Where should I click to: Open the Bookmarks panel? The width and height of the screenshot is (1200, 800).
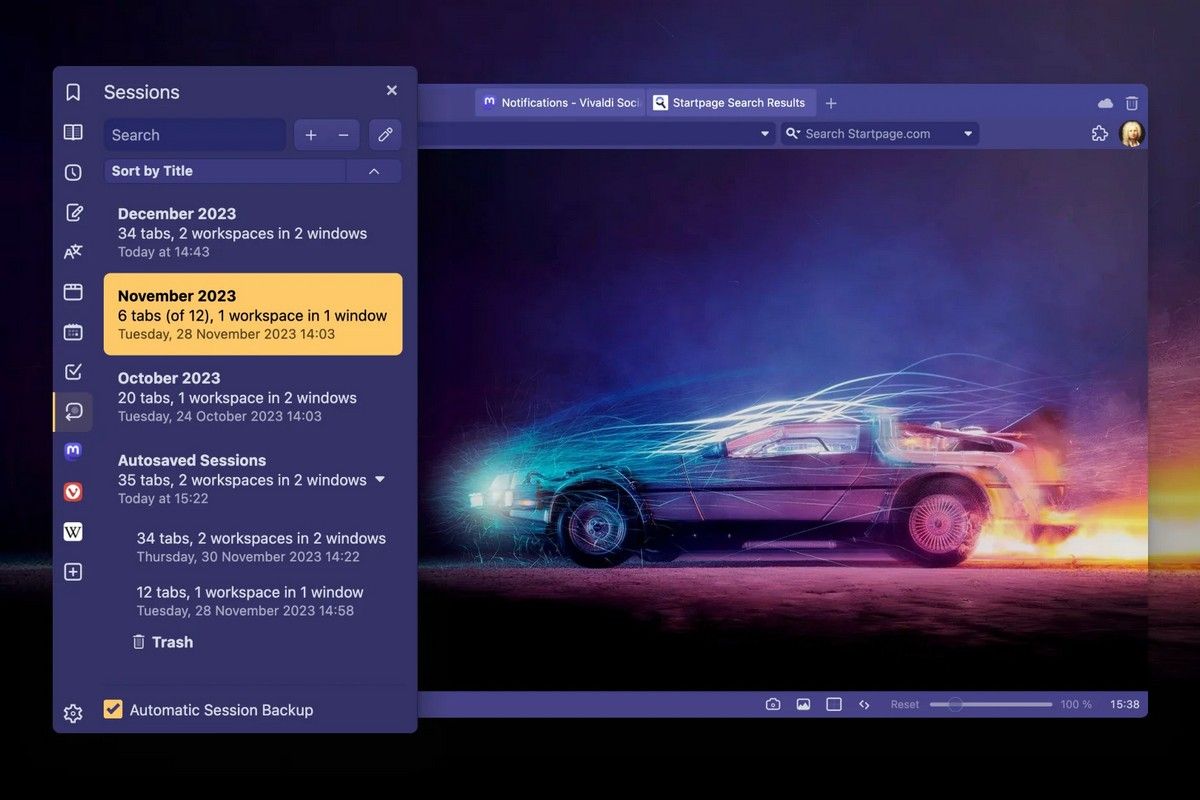pos(72,91)
